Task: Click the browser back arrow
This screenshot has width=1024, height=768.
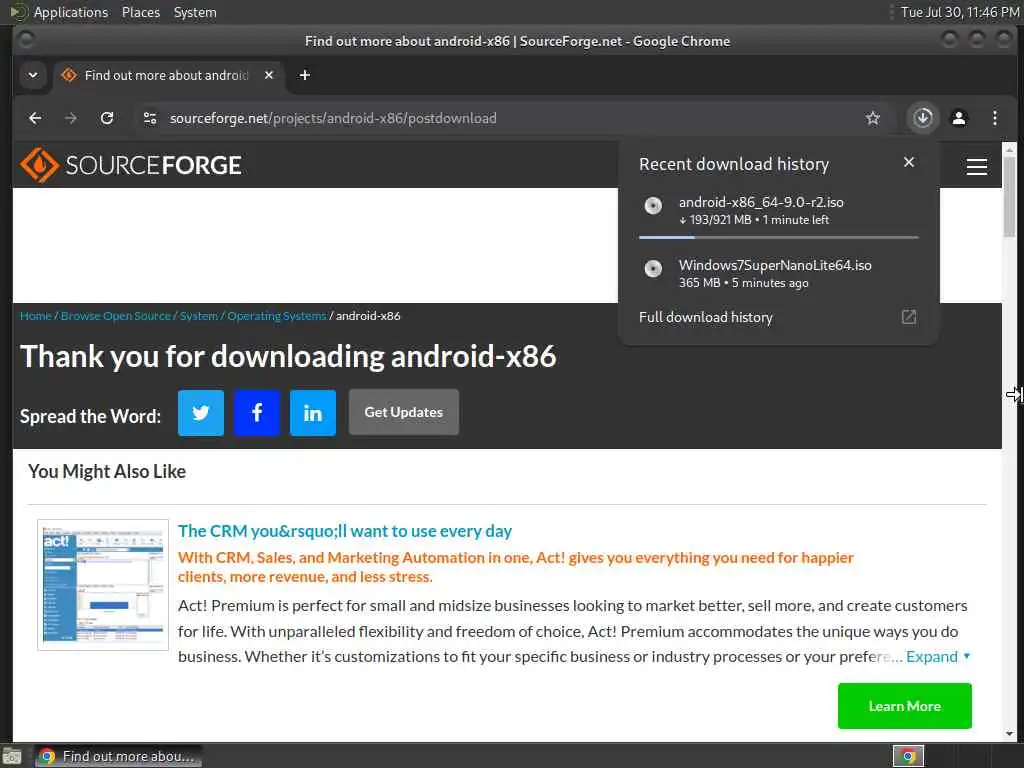Action: tap(35, 118)
